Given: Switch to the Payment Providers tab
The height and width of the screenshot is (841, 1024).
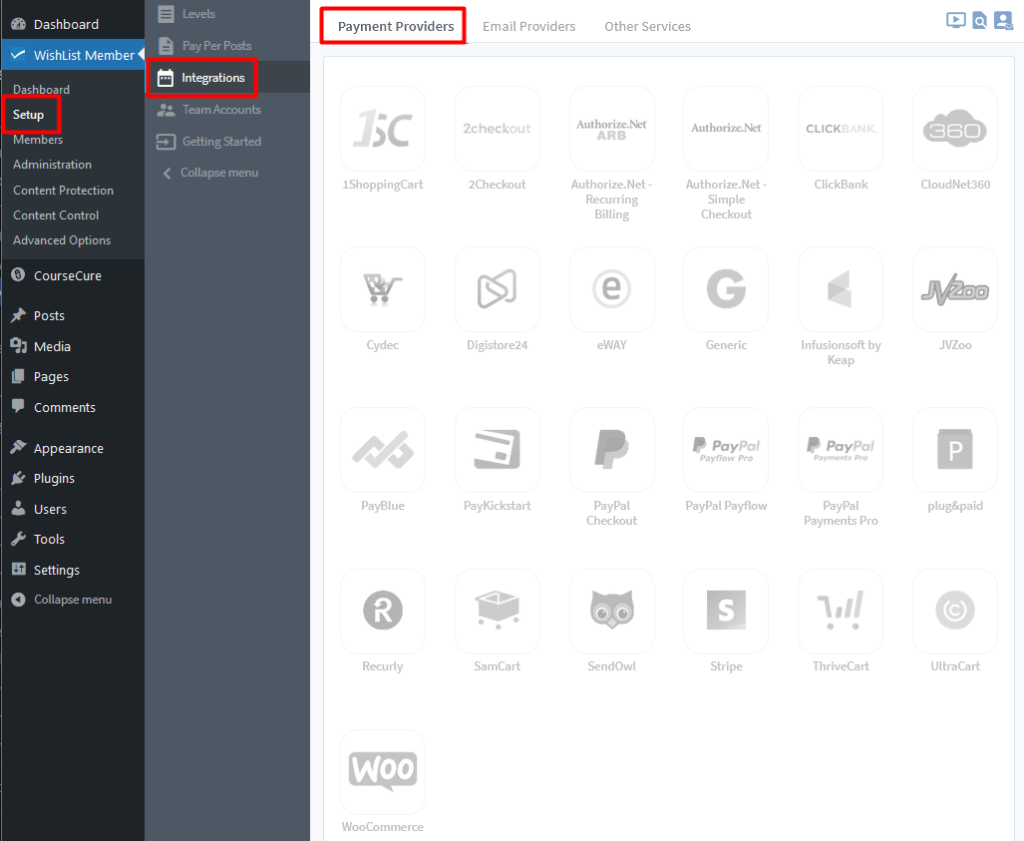Looking at the screenshot, I should click(396, 26).
